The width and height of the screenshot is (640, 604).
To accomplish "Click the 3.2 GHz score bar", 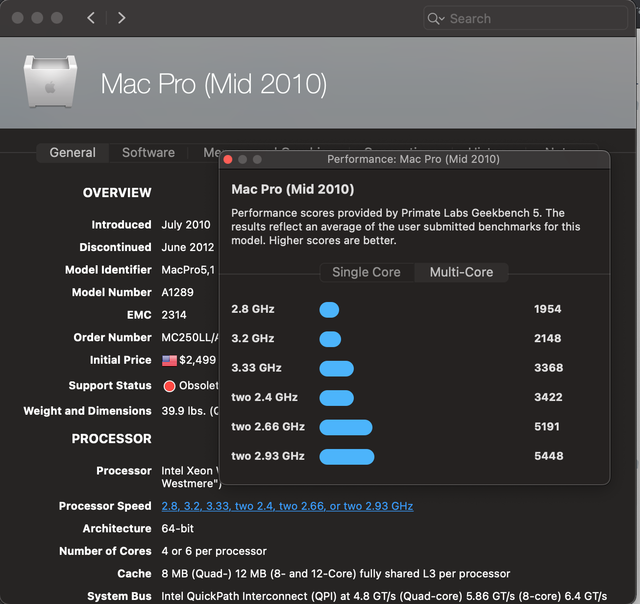I will (330, 339).
